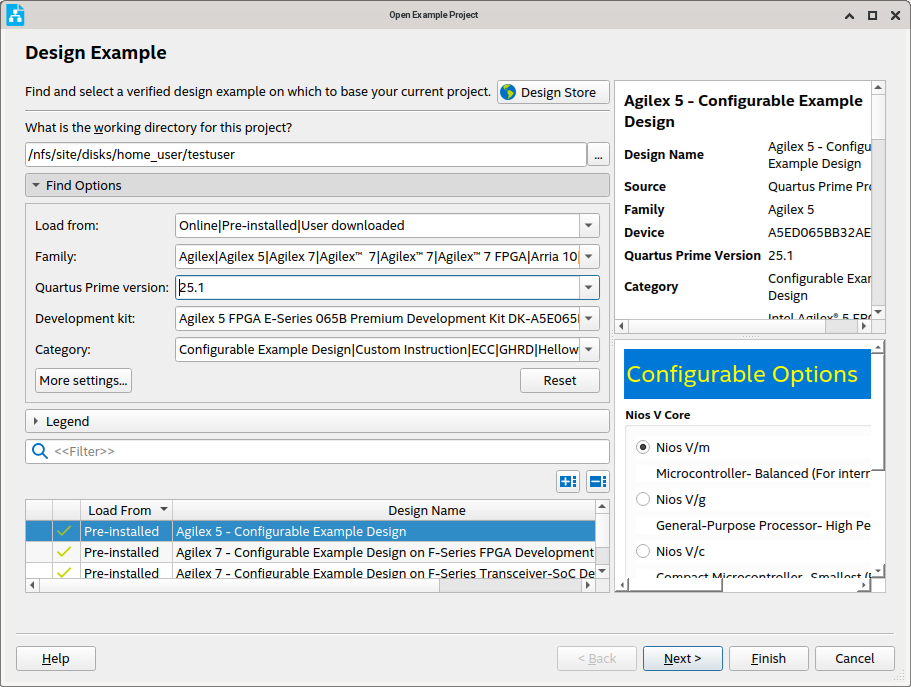This screenshot has height=687, width=911.
Task: Click the filter search magnifier icon
Action: (40, 451)
